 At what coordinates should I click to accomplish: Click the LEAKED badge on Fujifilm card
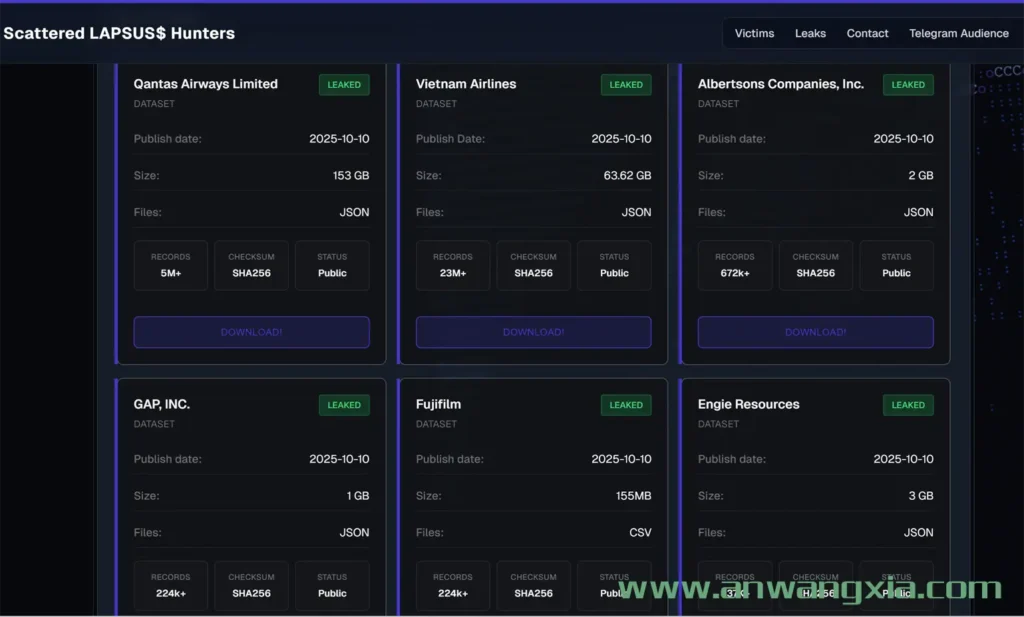pos(626,405)
